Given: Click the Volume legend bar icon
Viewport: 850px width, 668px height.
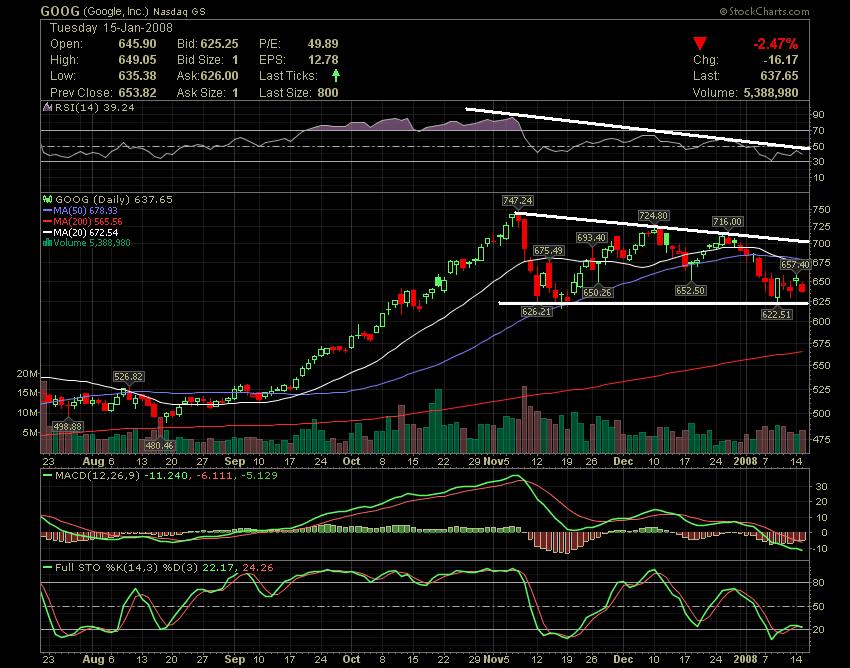Looking at the screenshot, I should [x=48, y=243].
